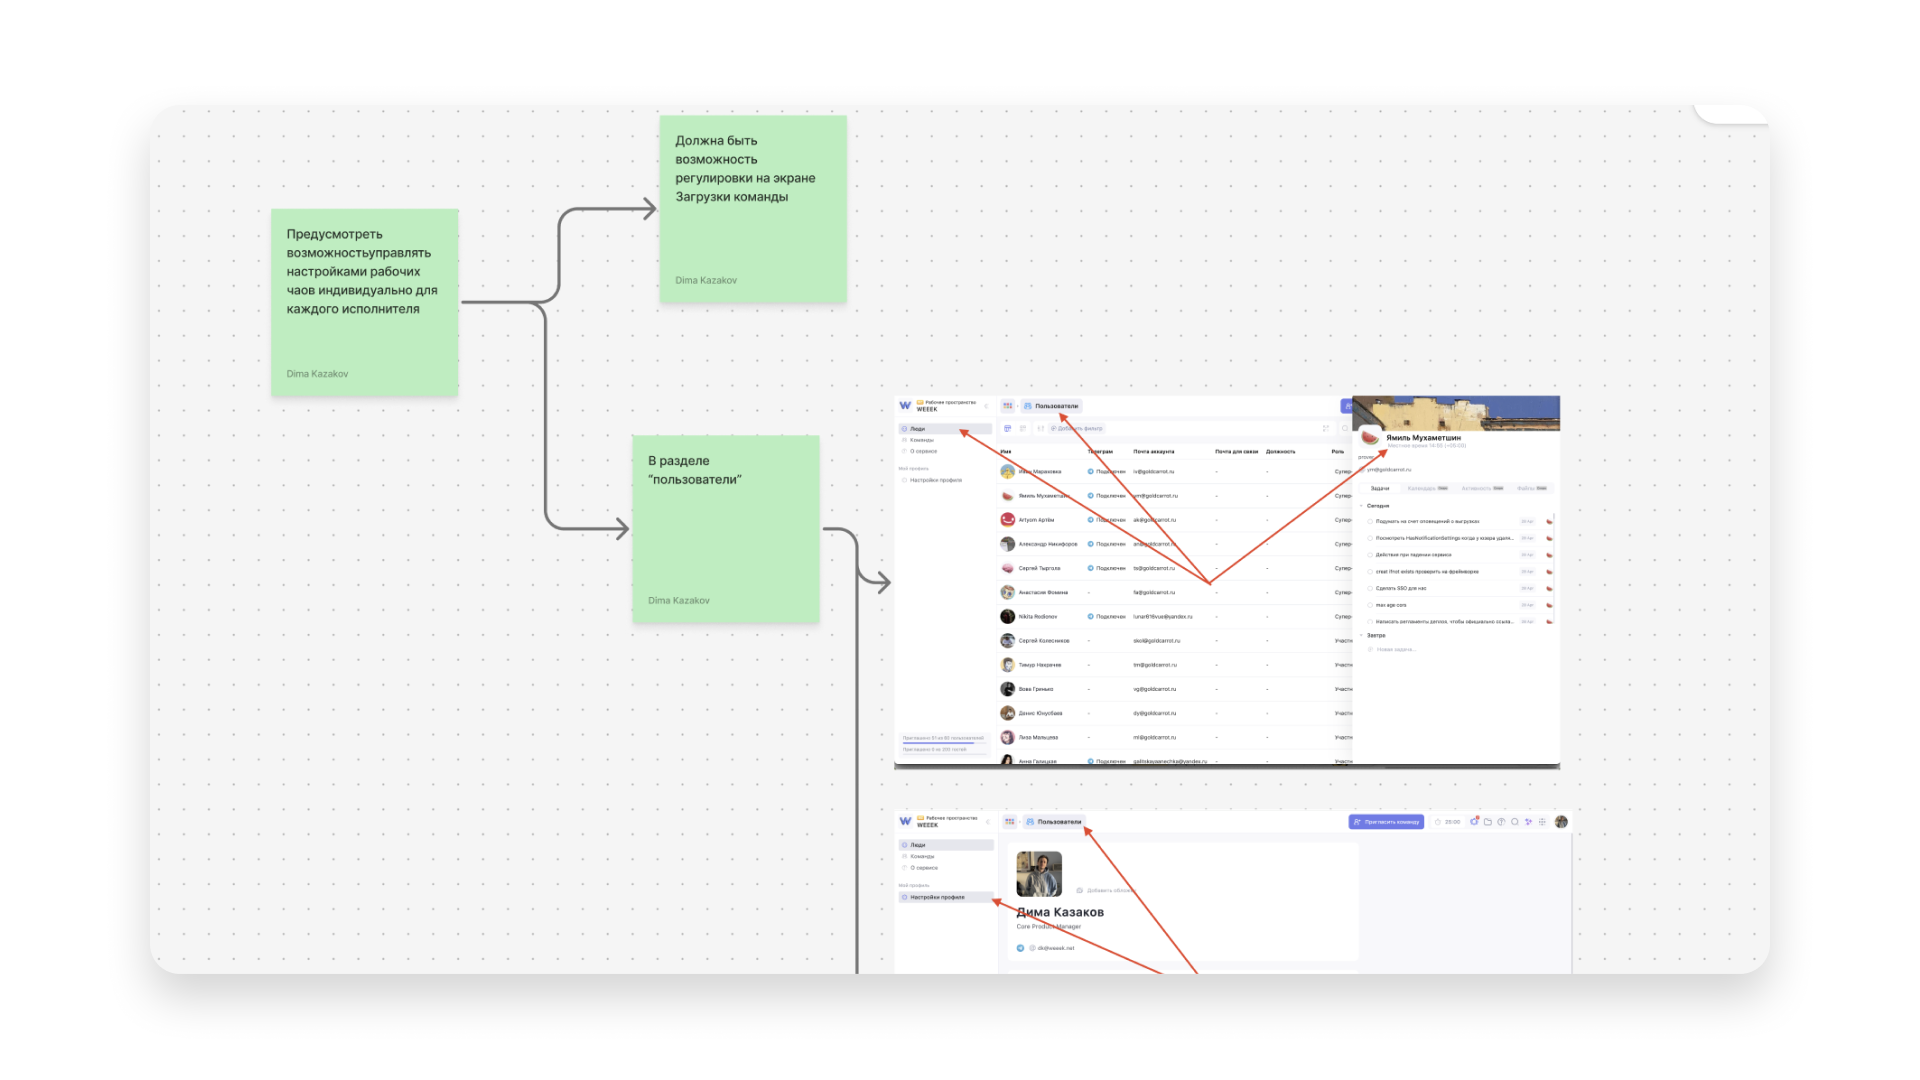Click the folder icon in the top toolbar
This screenshot has width=1920, height=1080.
tap(1488, 822)
